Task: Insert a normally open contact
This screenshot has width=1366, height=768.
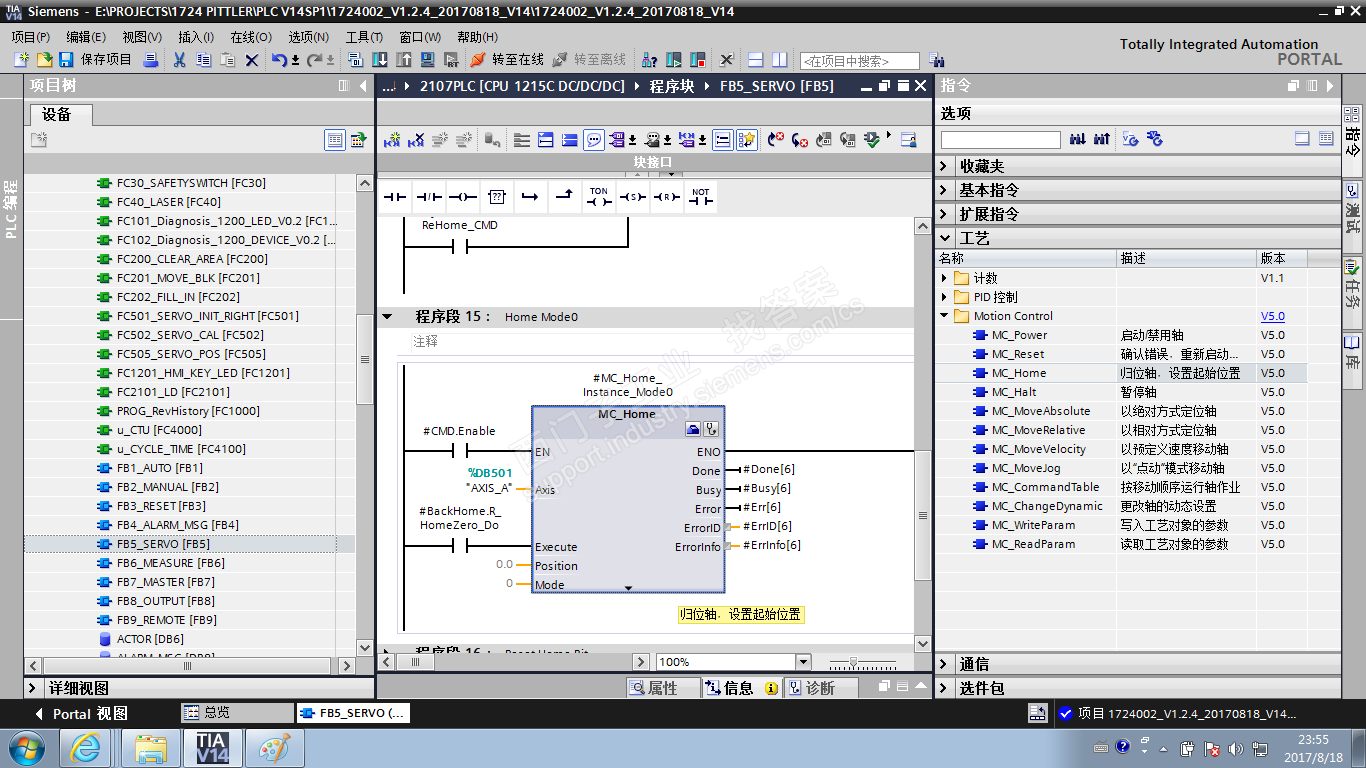Action: 395,197
